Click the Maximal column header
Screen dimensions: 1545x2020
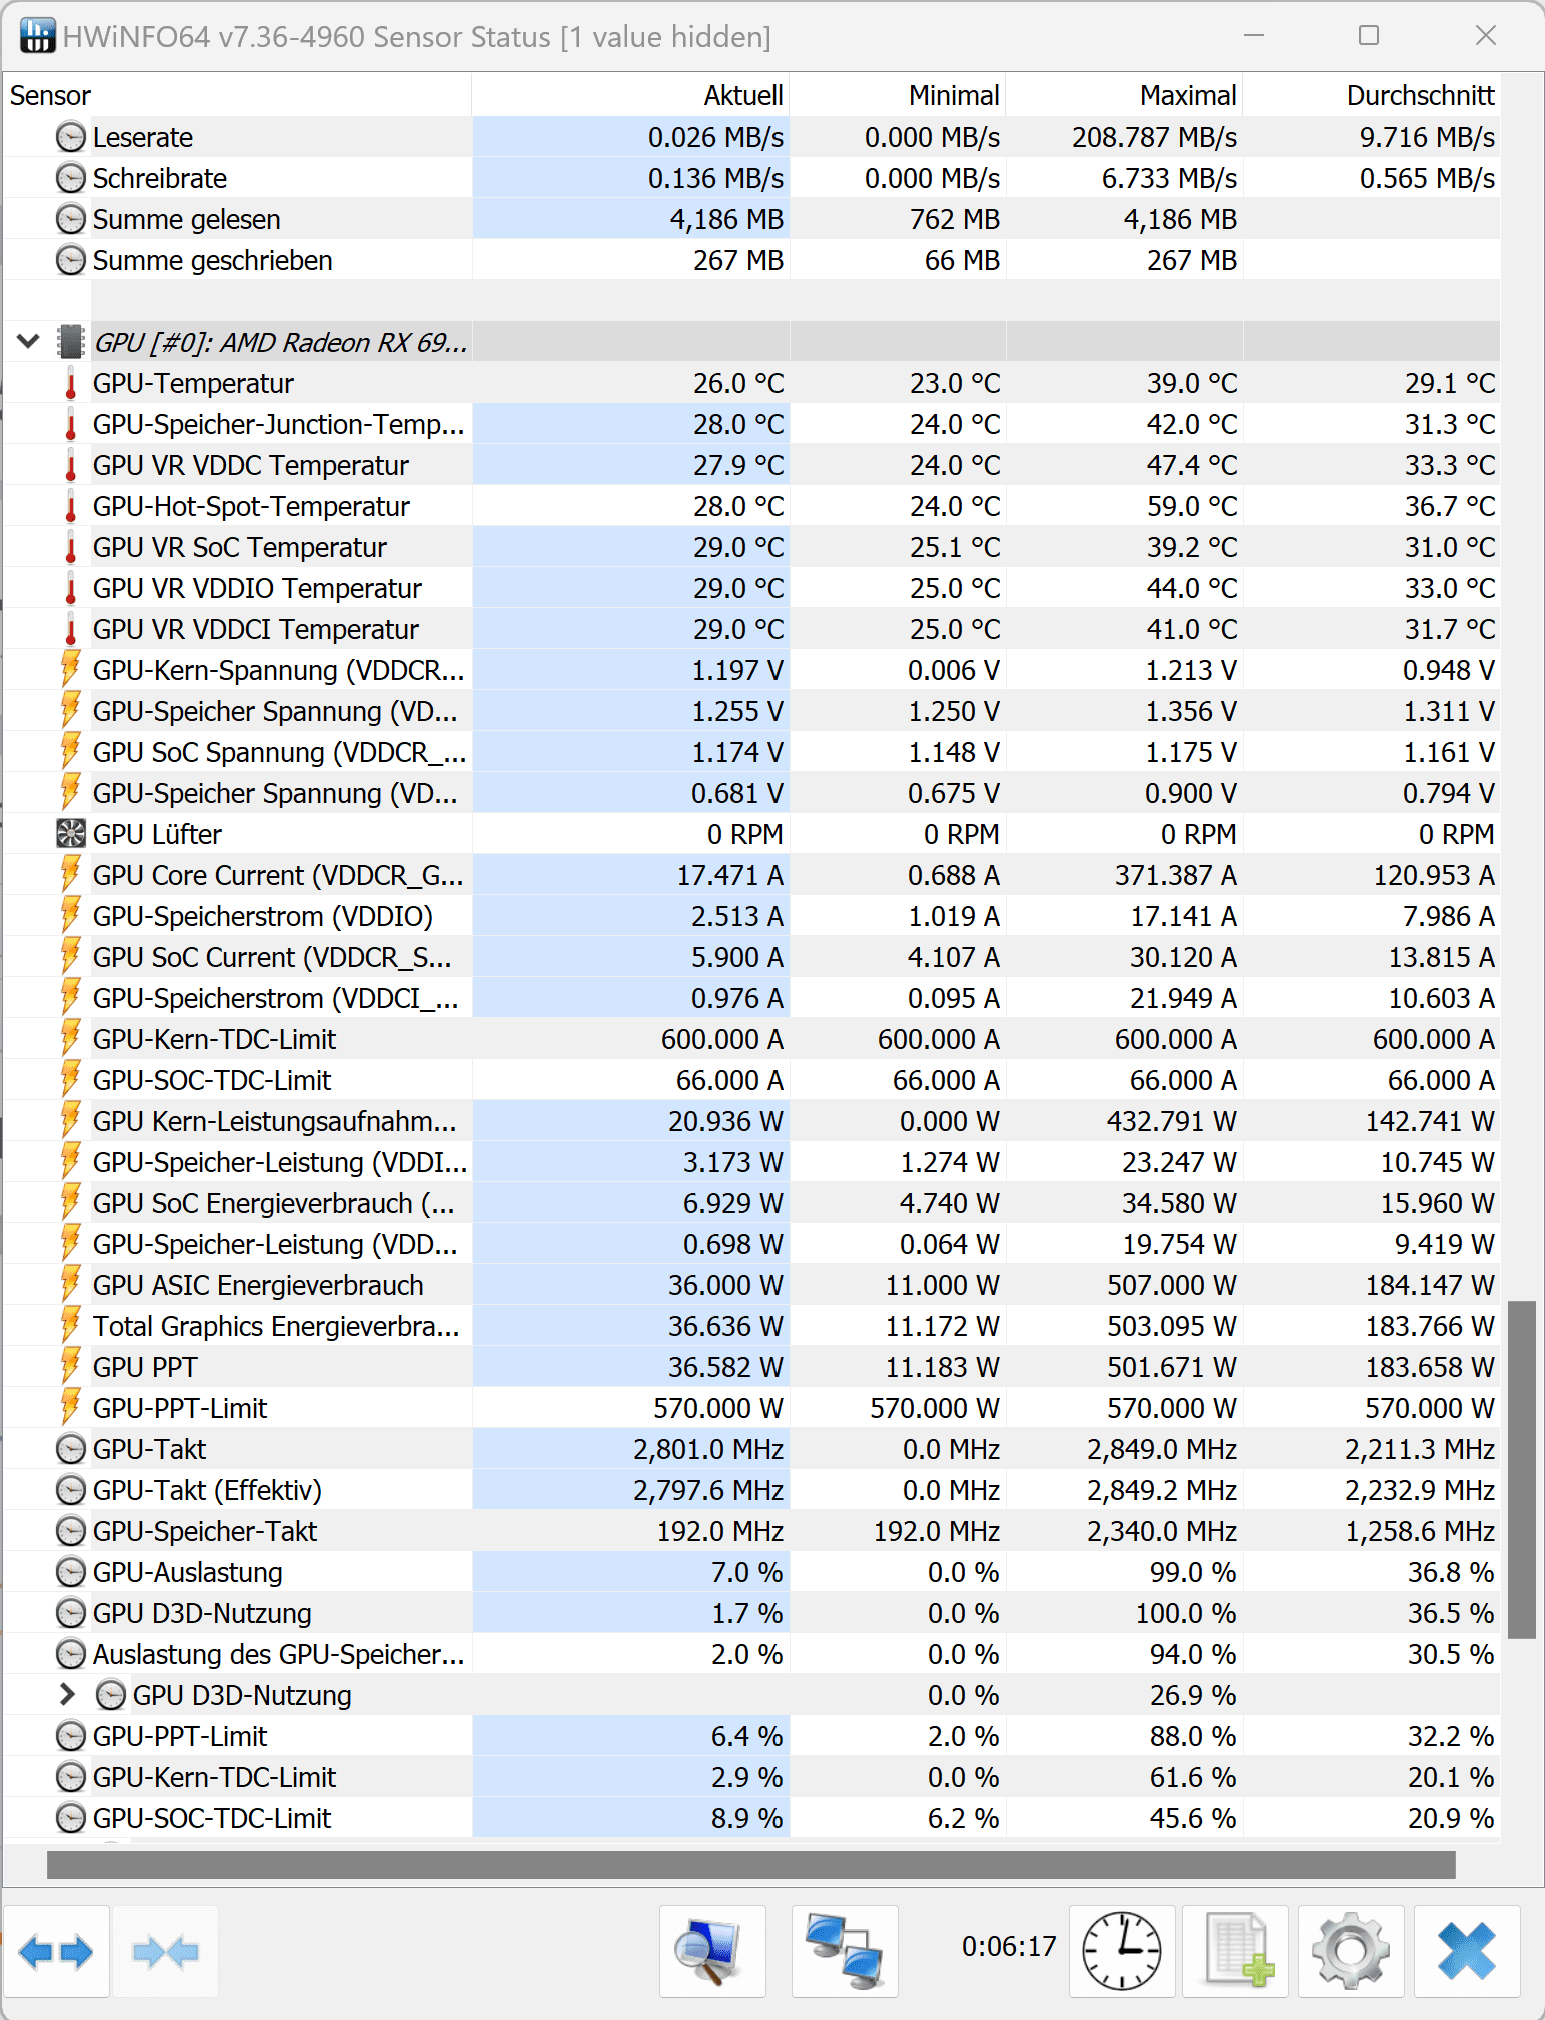(1125, 96)
